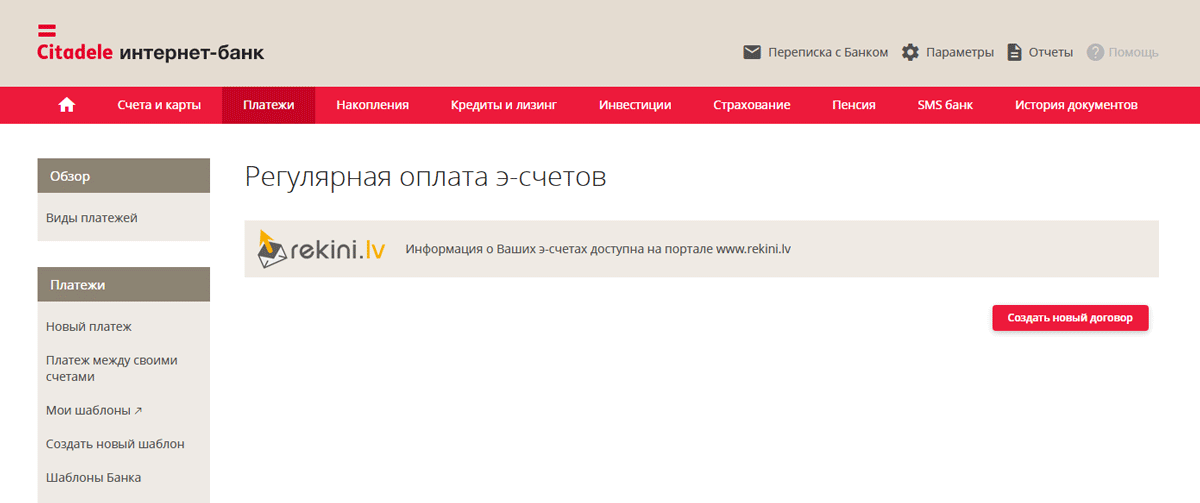Click the document icon for Отчеты
Viewport: 1200px width, 503px height.
tap(1014, 52)
